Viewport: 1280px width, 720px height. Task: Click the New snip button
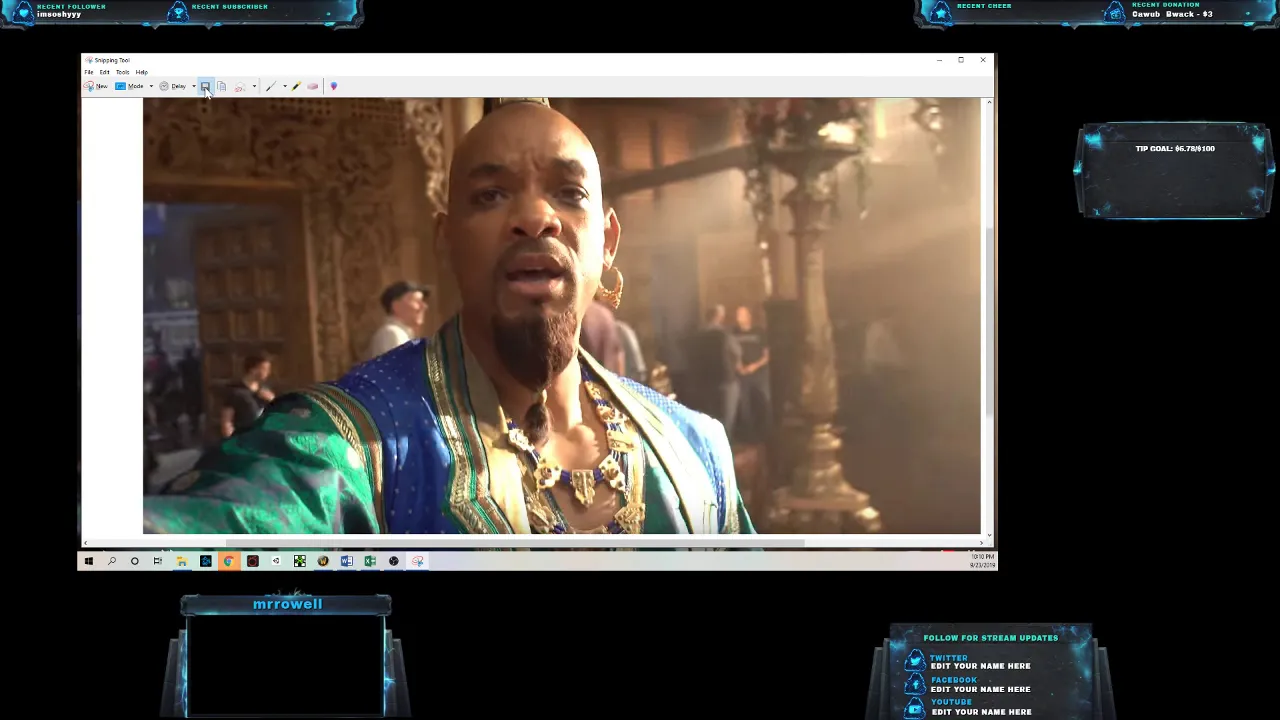(x=96, y=86)
